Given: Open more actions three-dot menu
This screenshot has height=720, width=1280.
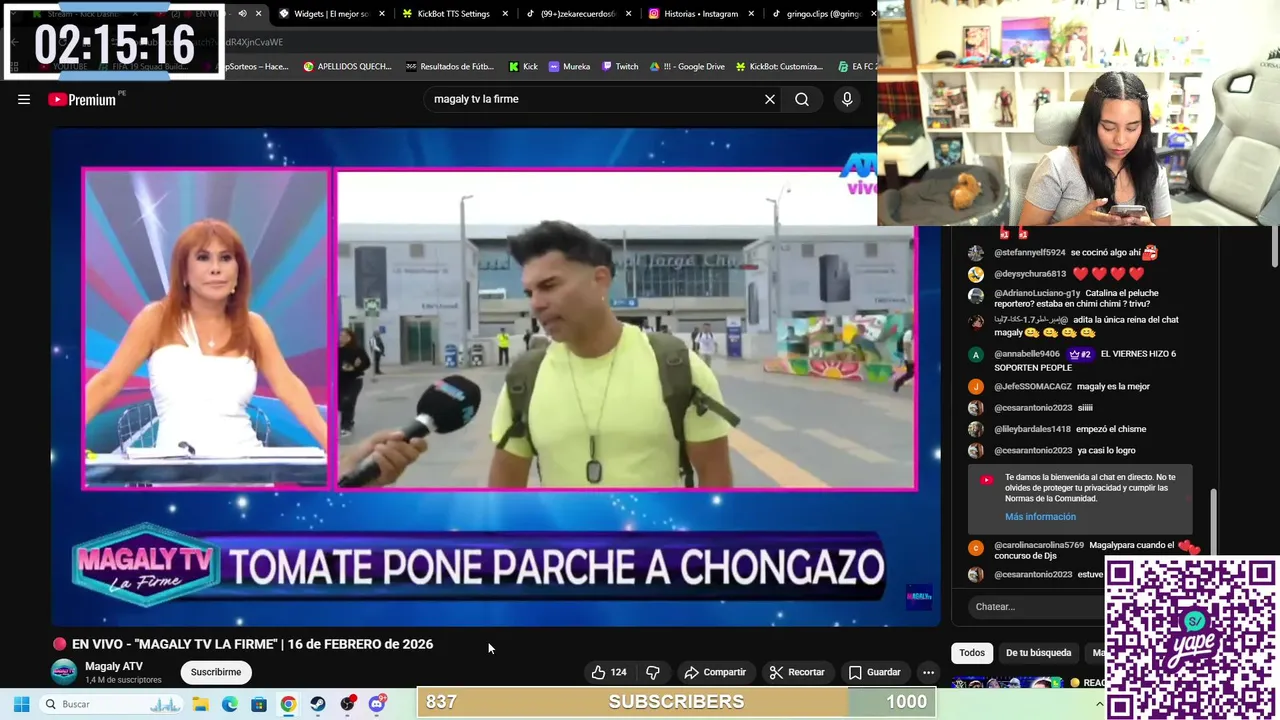Looking at the screenshot, I should (928, 672).
